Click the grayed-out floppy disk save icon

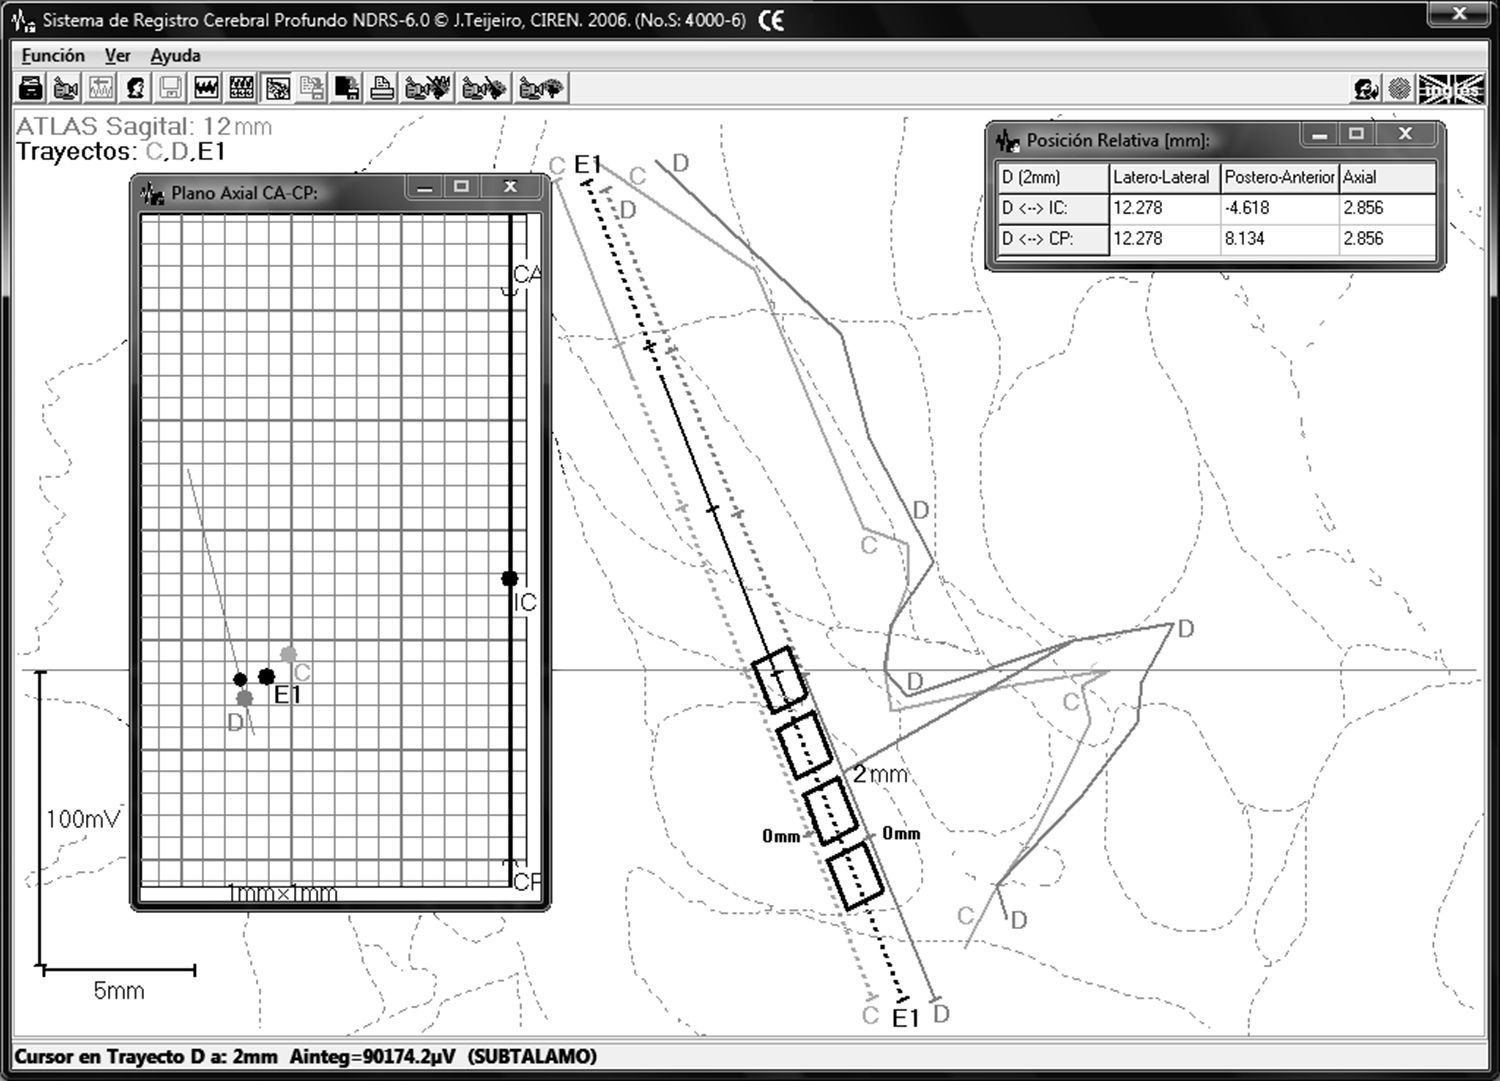pos(171,89)
